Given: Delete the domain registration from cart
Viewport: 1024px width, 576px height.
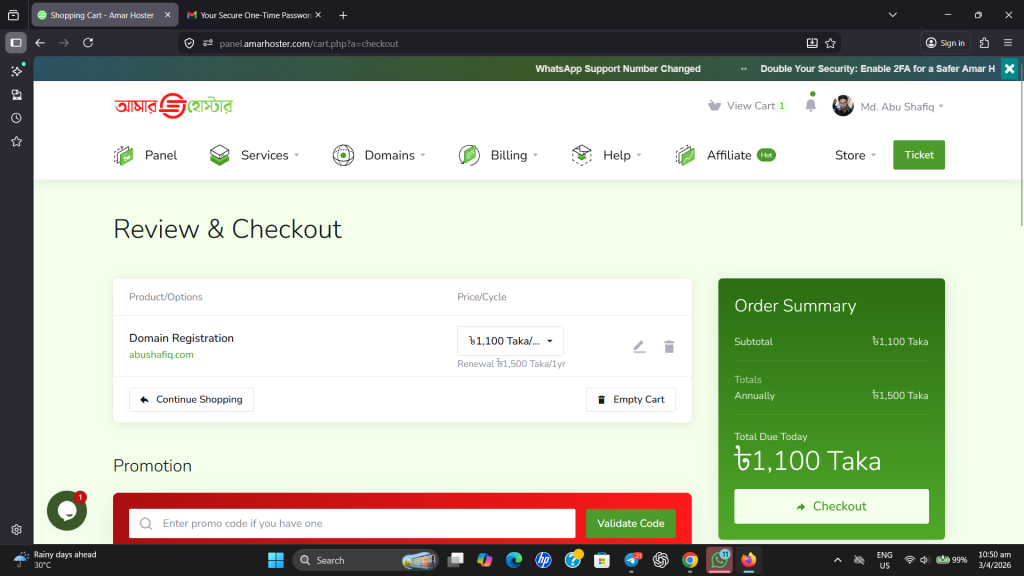Looking at the screenshot, I should (x=669, y=347).
